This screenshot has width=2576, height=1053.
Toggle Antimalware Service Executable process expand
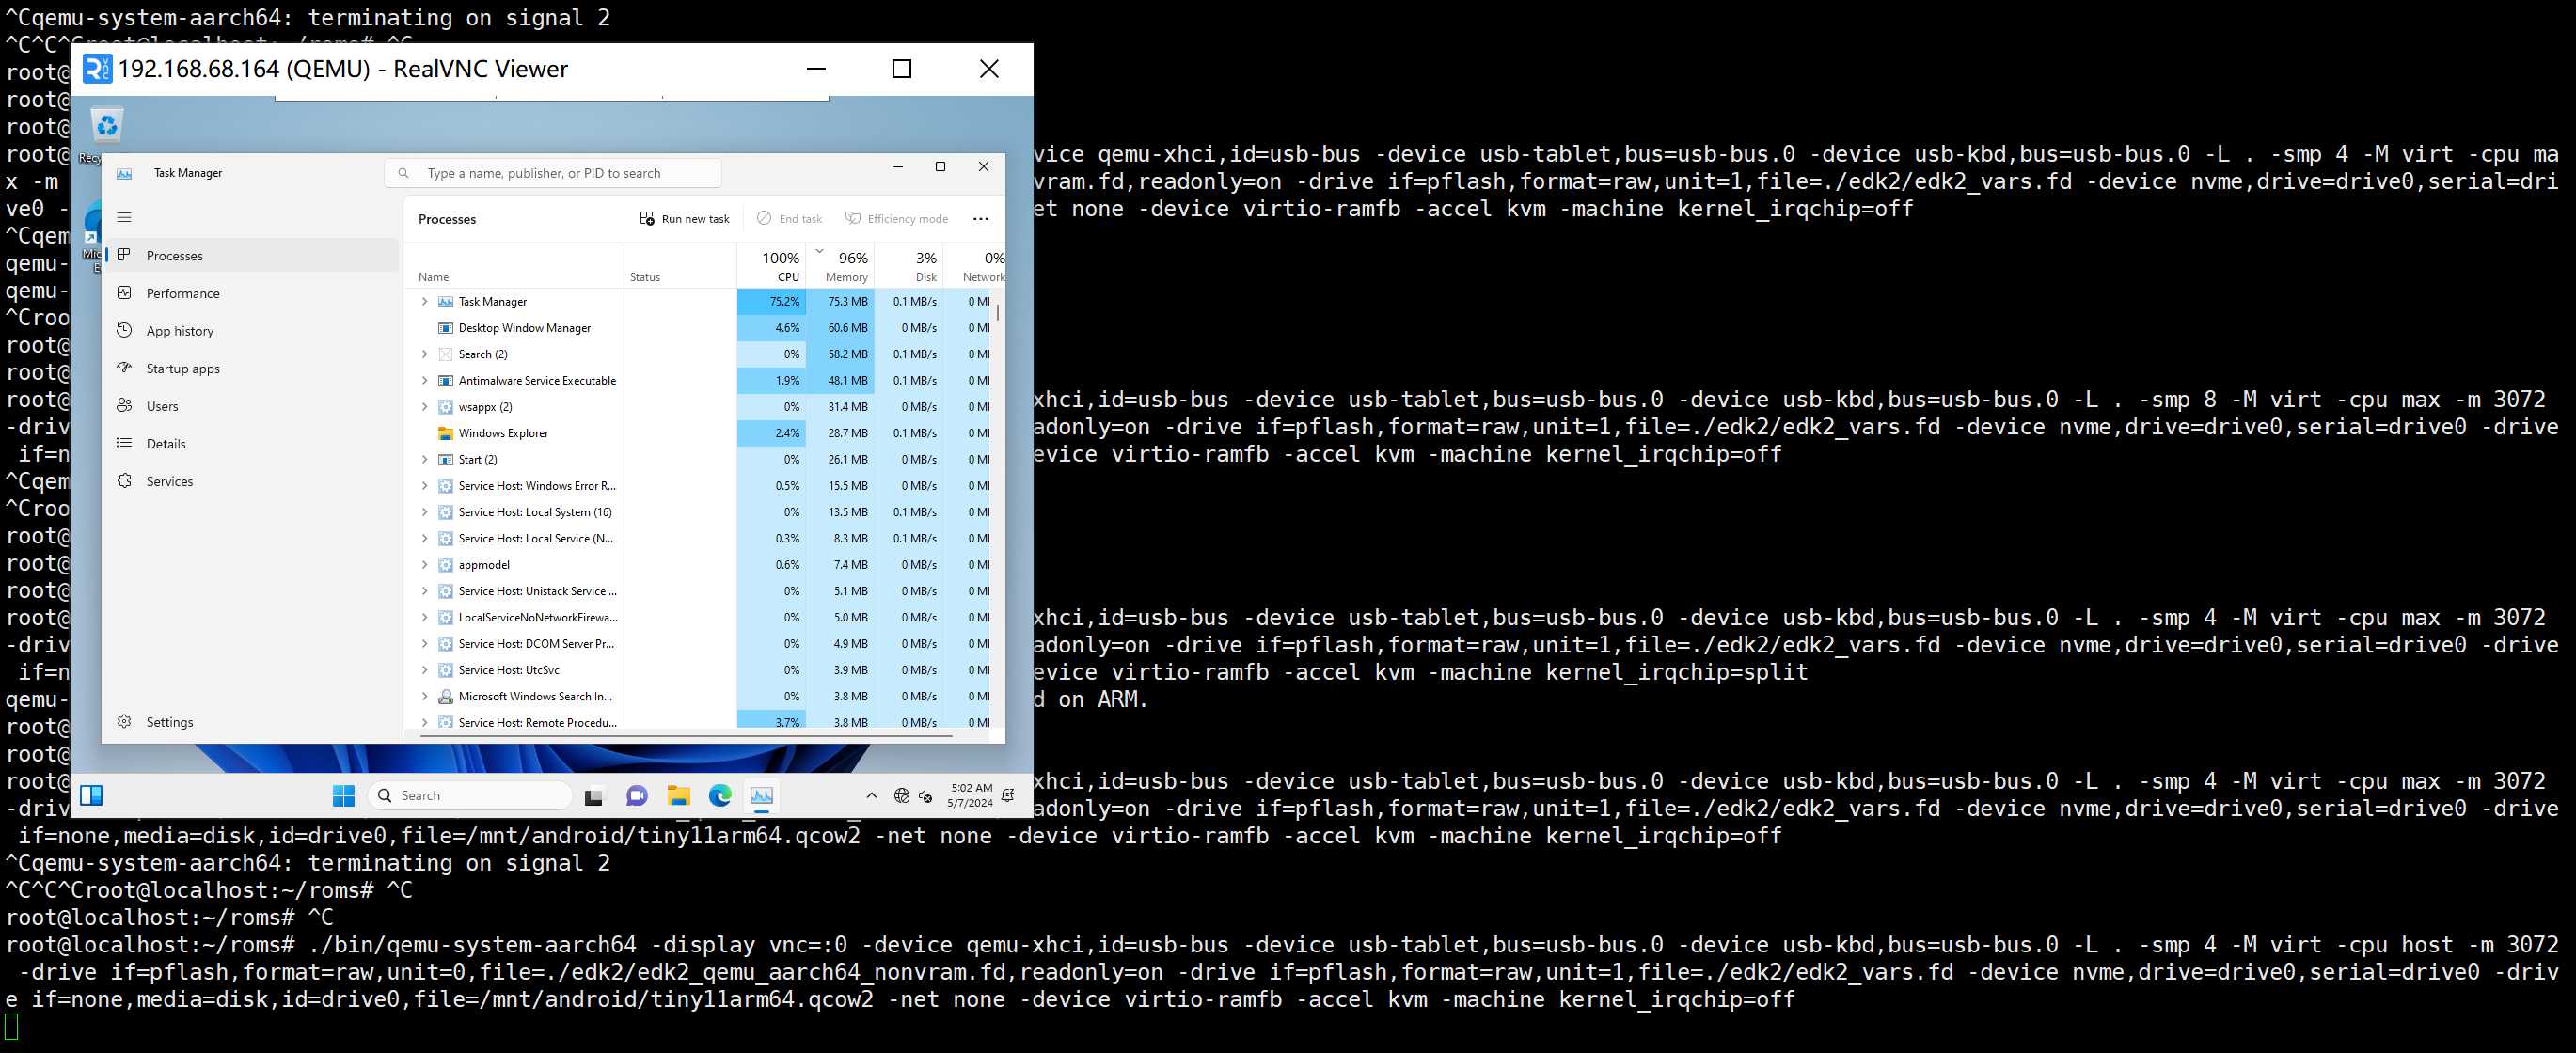point(425,380)
